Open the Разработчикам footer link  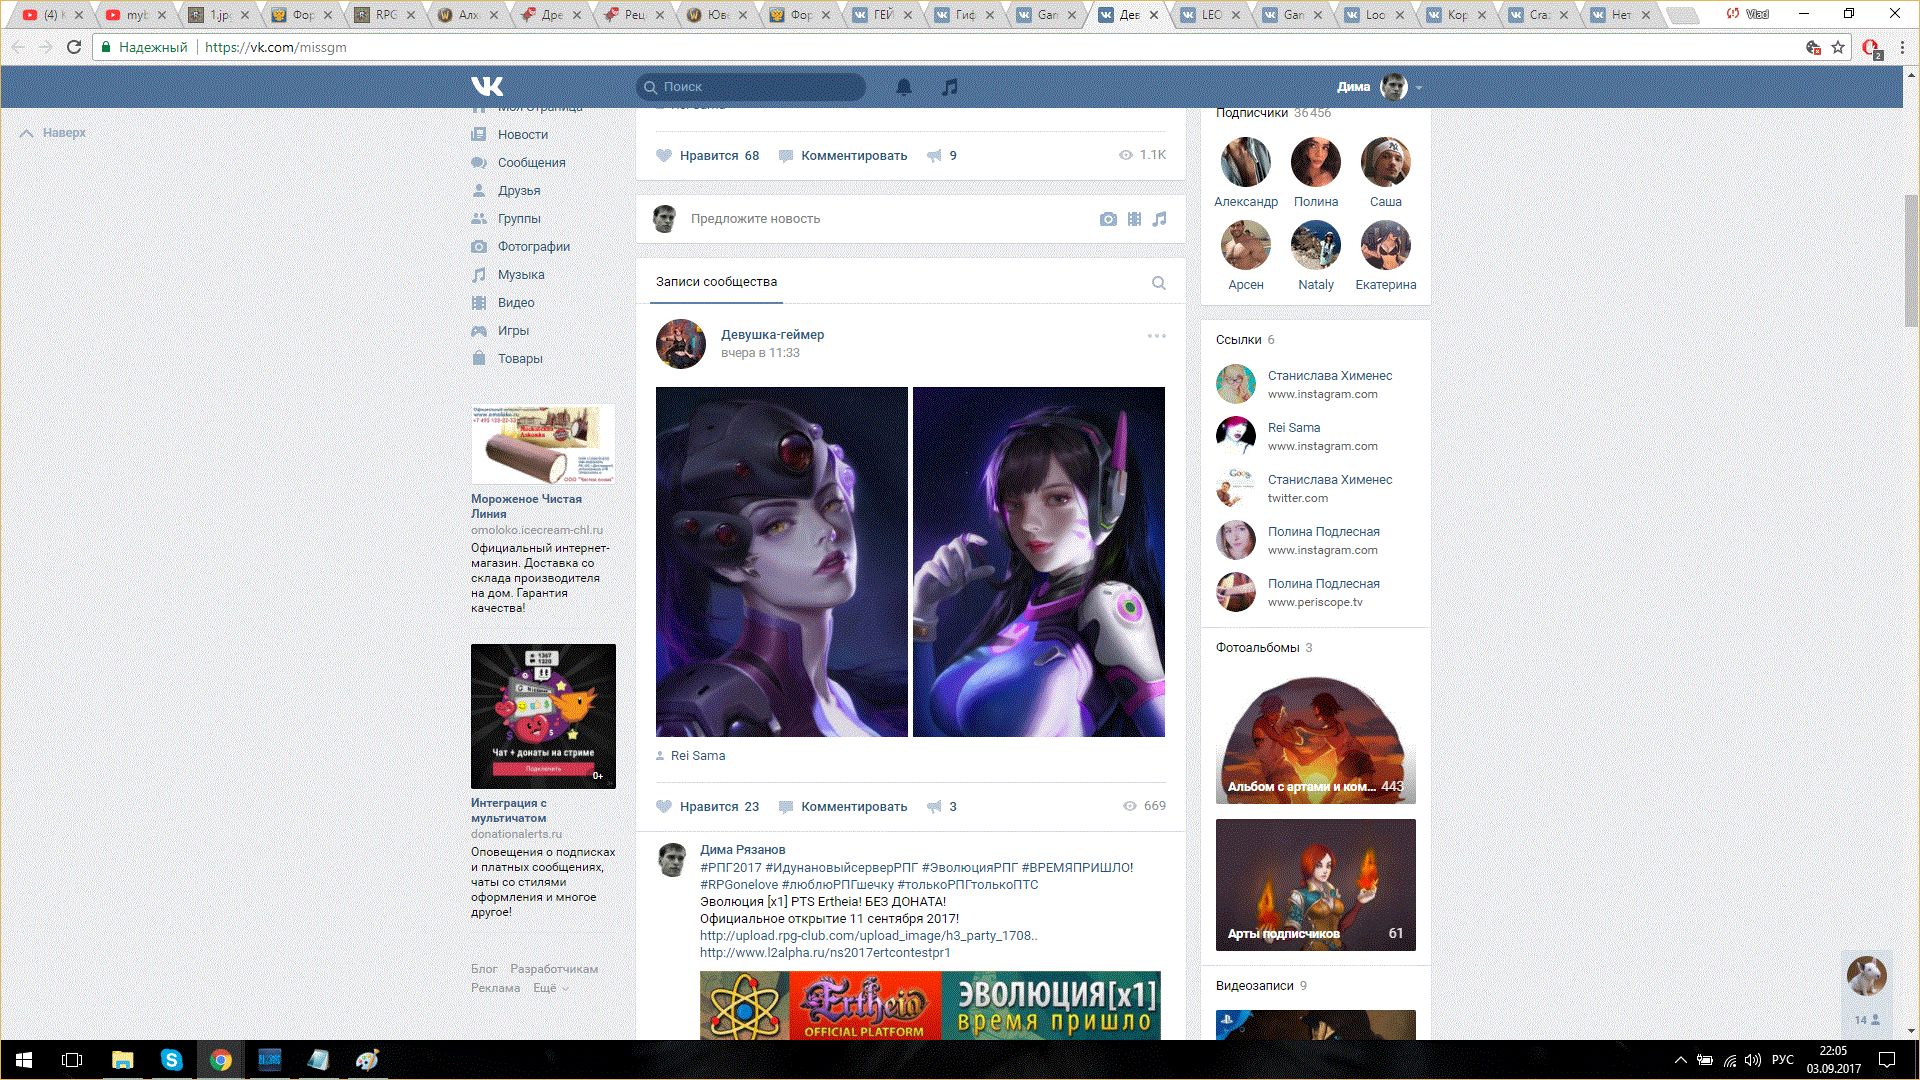pyautogui.click(x=554, y=969)
